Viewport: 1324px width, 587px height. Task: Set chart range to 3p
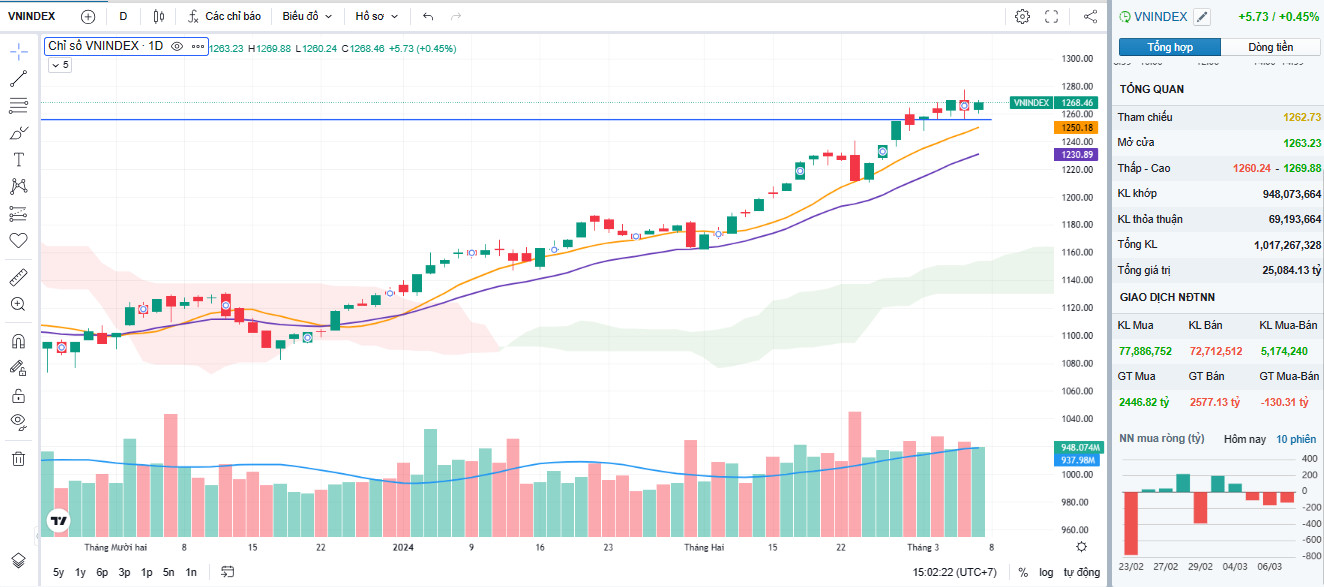click(x=124, y=572)
